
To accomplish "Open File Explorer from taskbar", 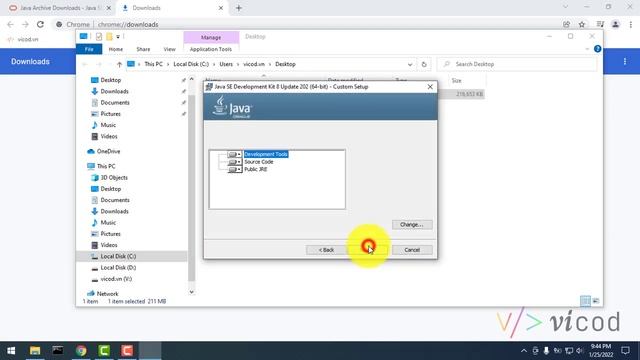I will point(35,351).
